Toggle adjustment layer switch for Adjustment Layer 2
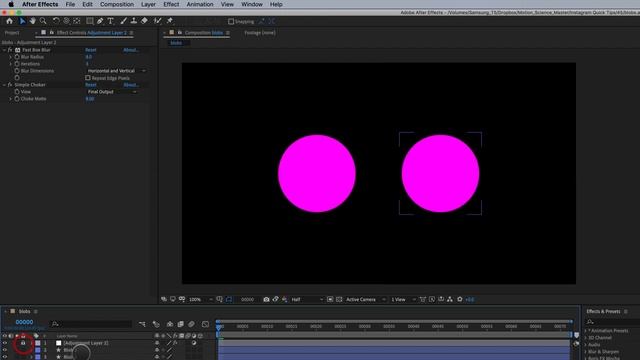640x360 pixels. pyautogui.click(x=194, y=343)
